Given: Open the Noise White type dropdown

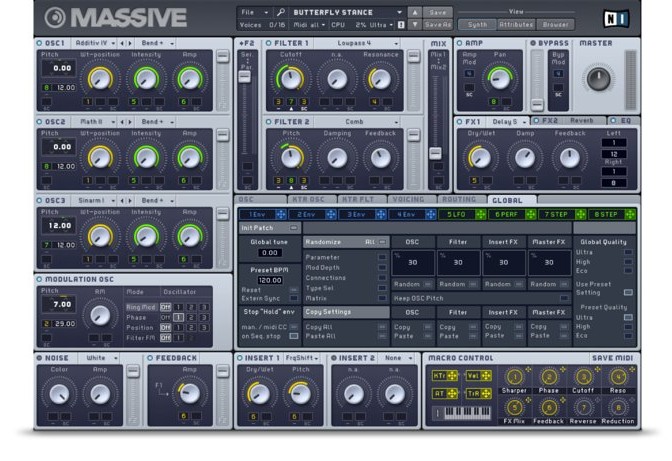Looking at the screenshot, I should tap(101, 358).
